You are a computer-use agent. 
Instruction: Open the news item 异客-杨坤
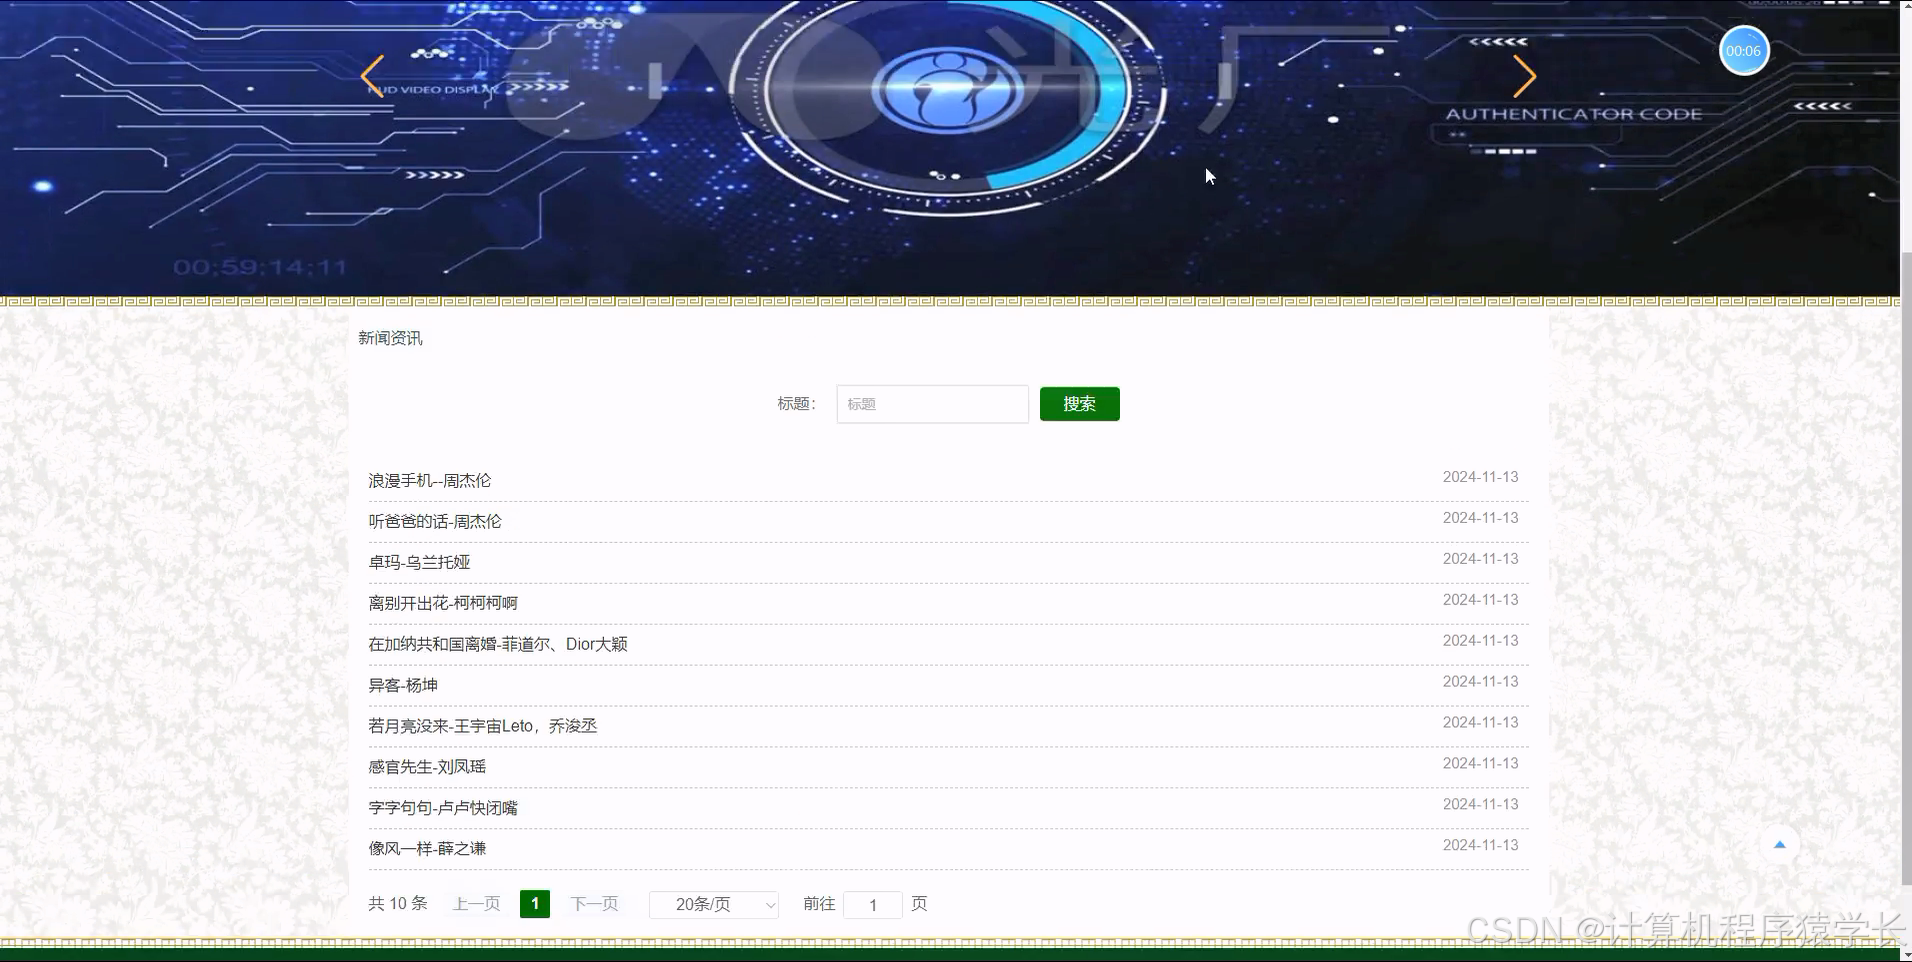(x=400, y=684)
